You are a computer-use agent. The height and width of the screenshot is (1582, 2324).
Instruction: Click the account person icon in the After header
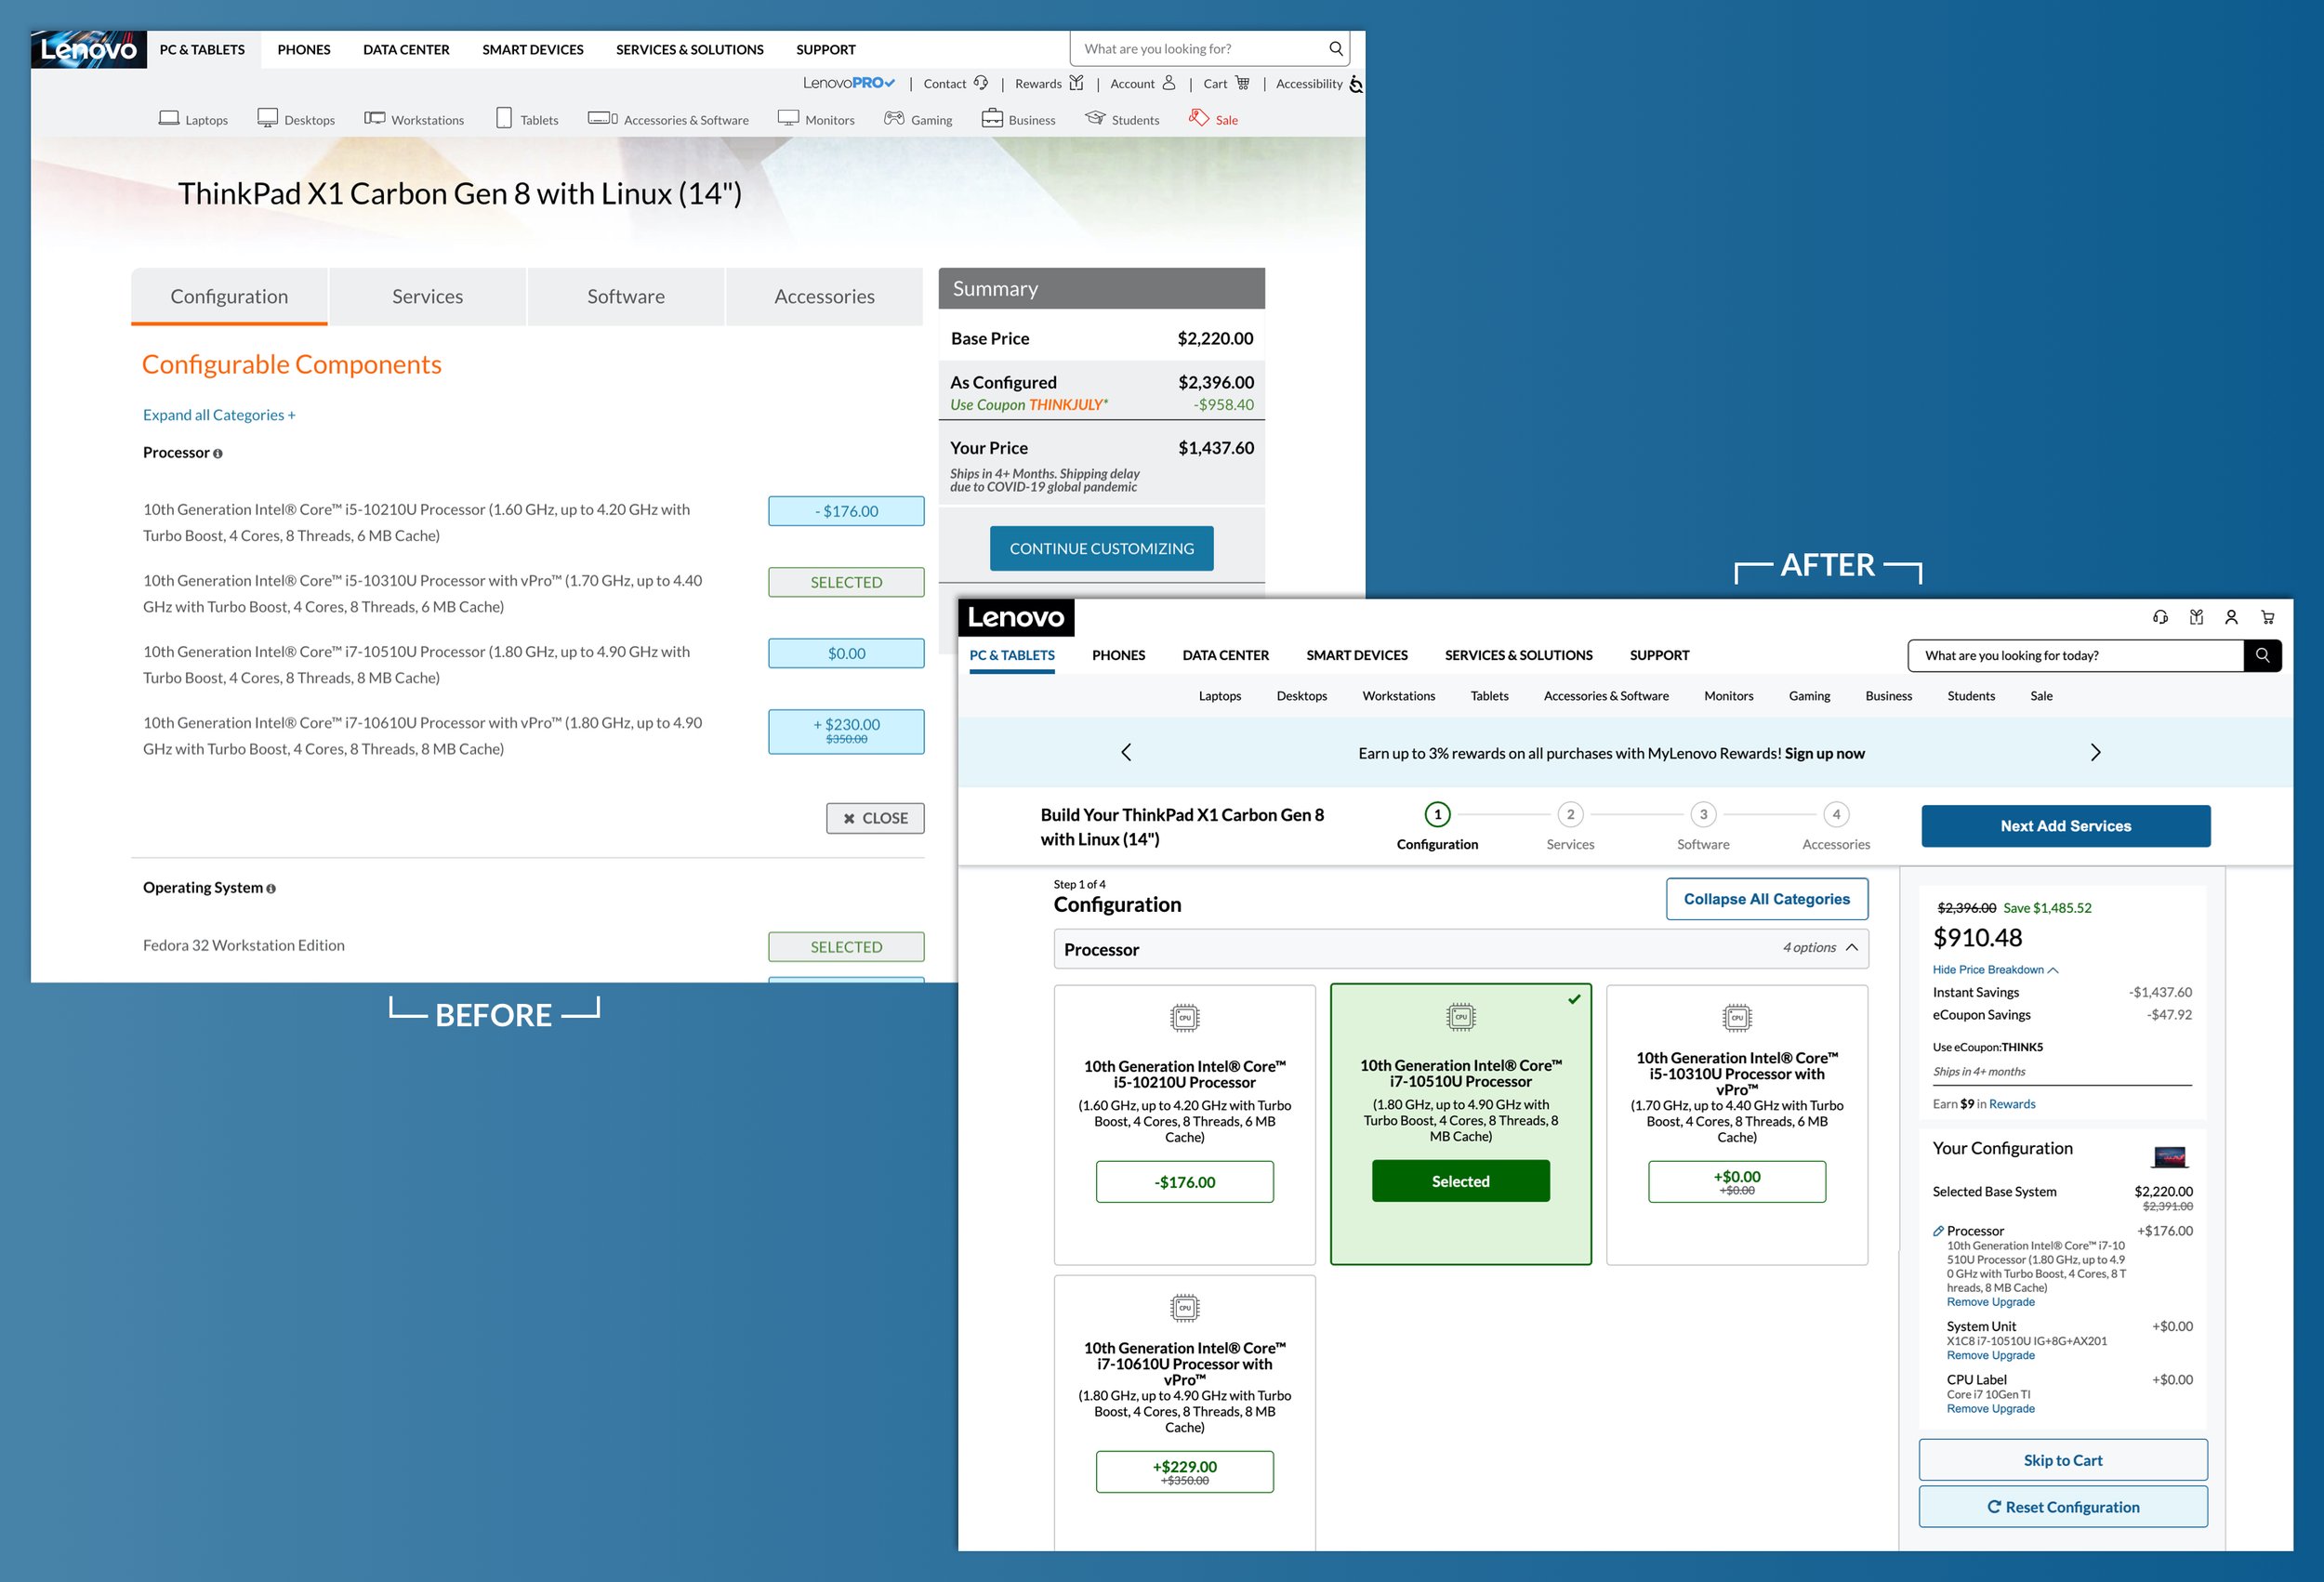(2231, 617)
